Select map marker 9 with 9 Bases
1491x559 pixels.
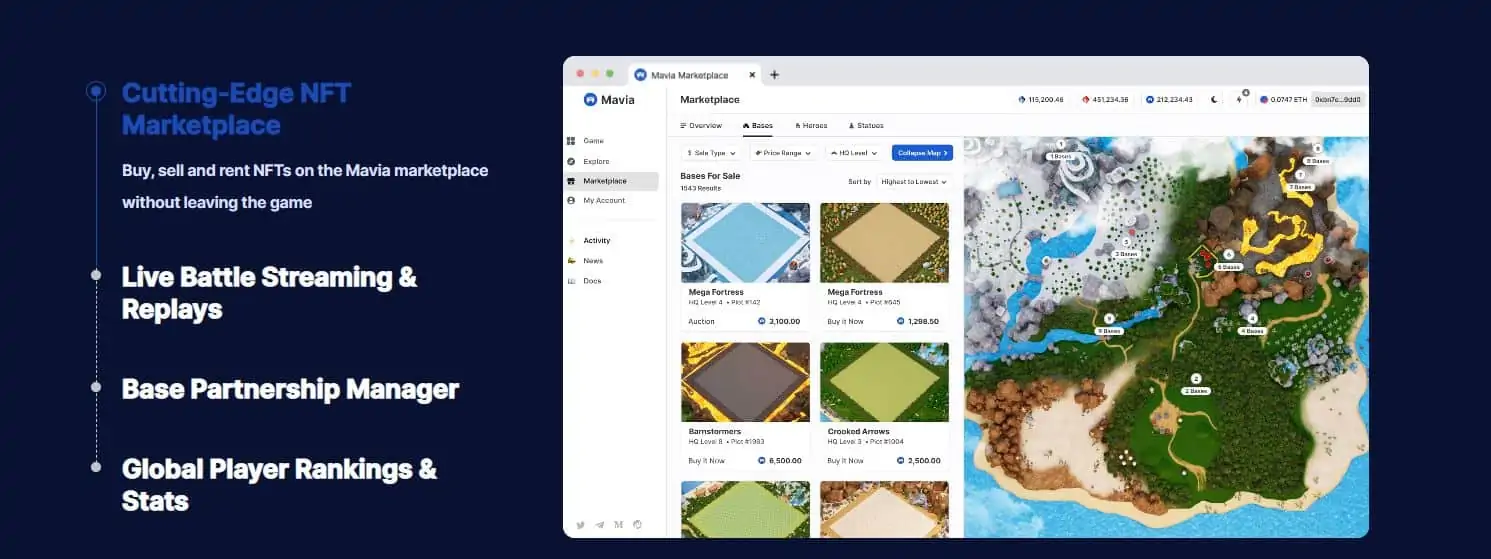1109,324
